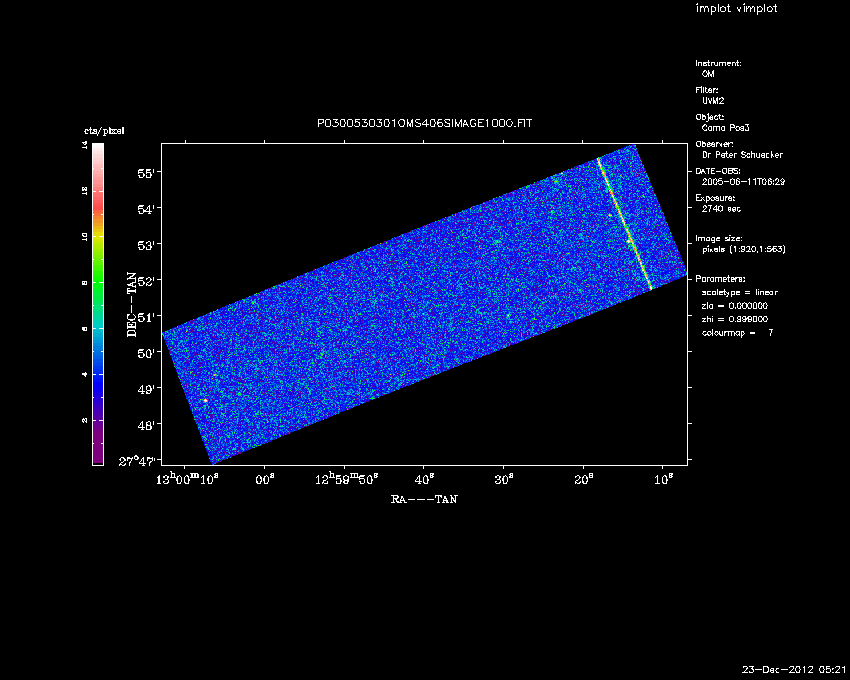The width and height of the screenshot is (850, 680).
Task: Click the exposure value '2740 sec'
Action: 721,209
